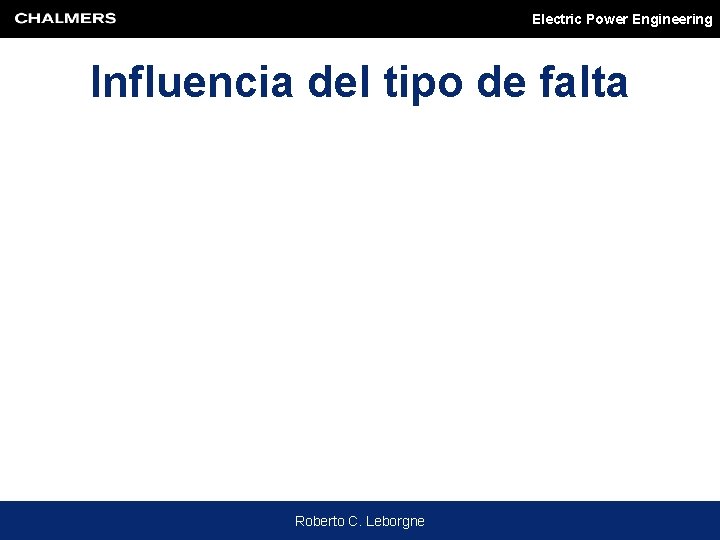The height and width of the screenshot is (540, 720).
Task: Click the CHALMERS logo text
Action: (65, 18)
